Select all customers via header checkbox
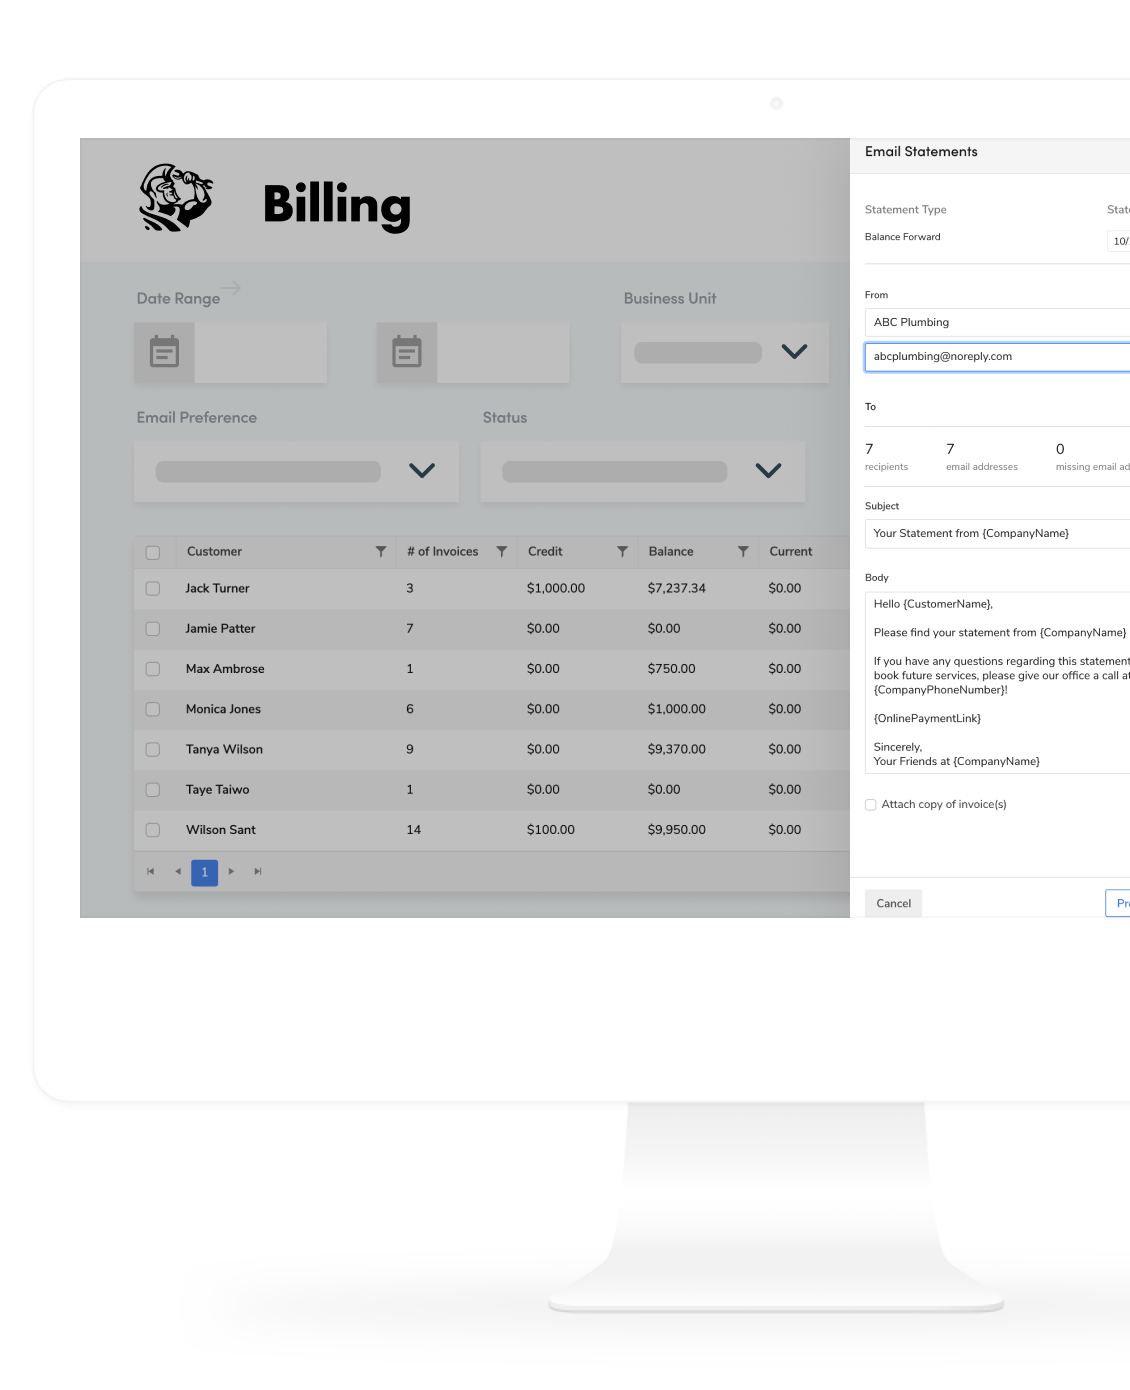The width and height of the screenshot is (1130, 1390). [153, 551]
